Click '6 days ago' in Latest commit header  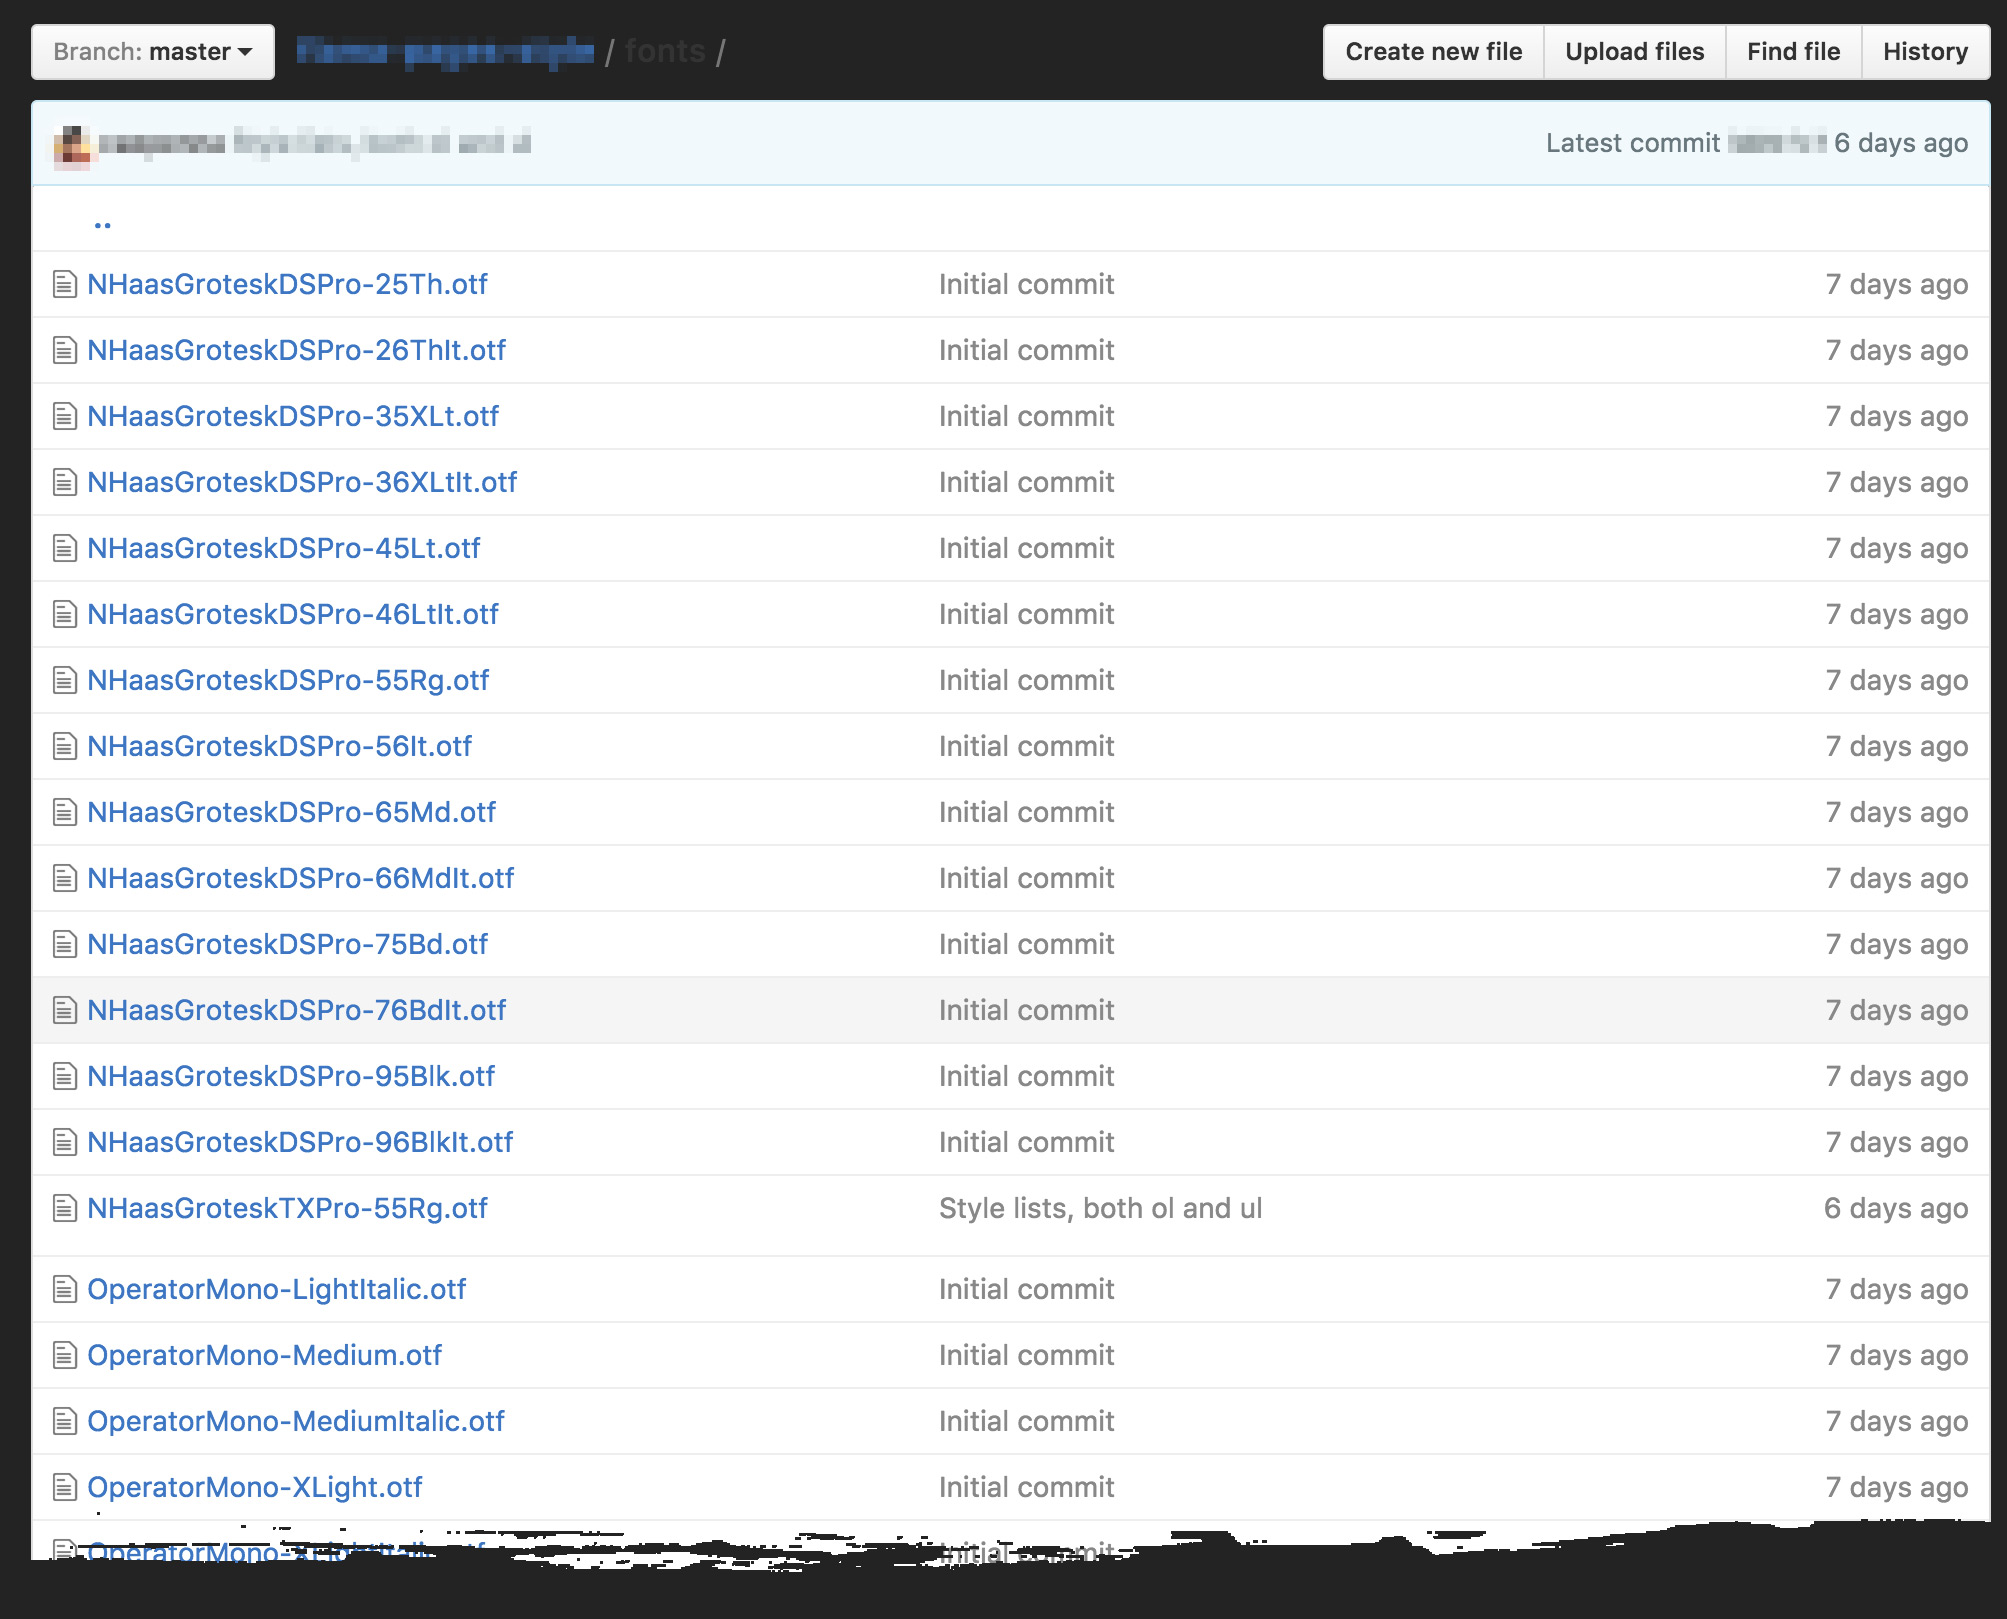[x=1901, y=144]
